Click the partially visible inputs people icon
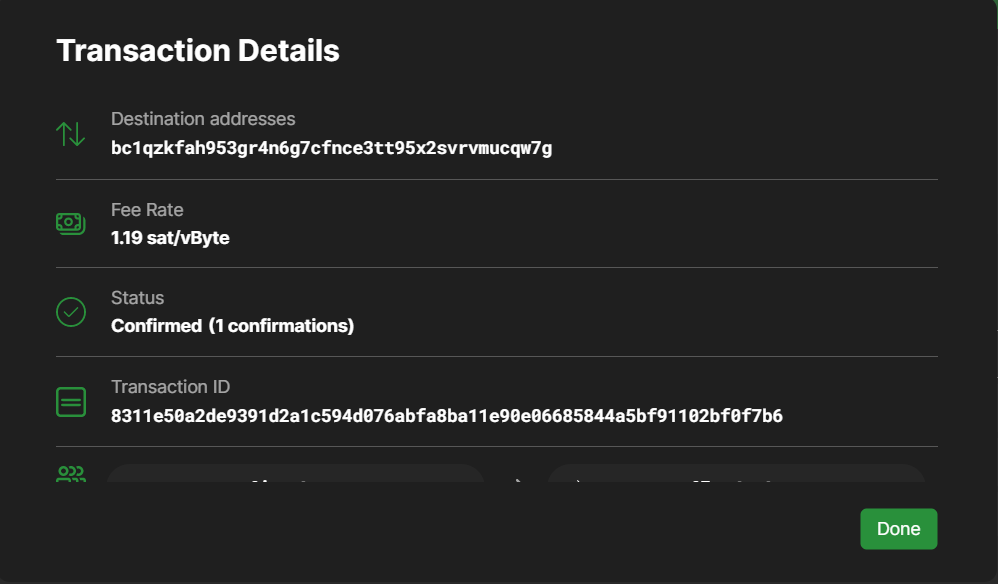Viewport: 998px width, 584px height. (71, 474)
